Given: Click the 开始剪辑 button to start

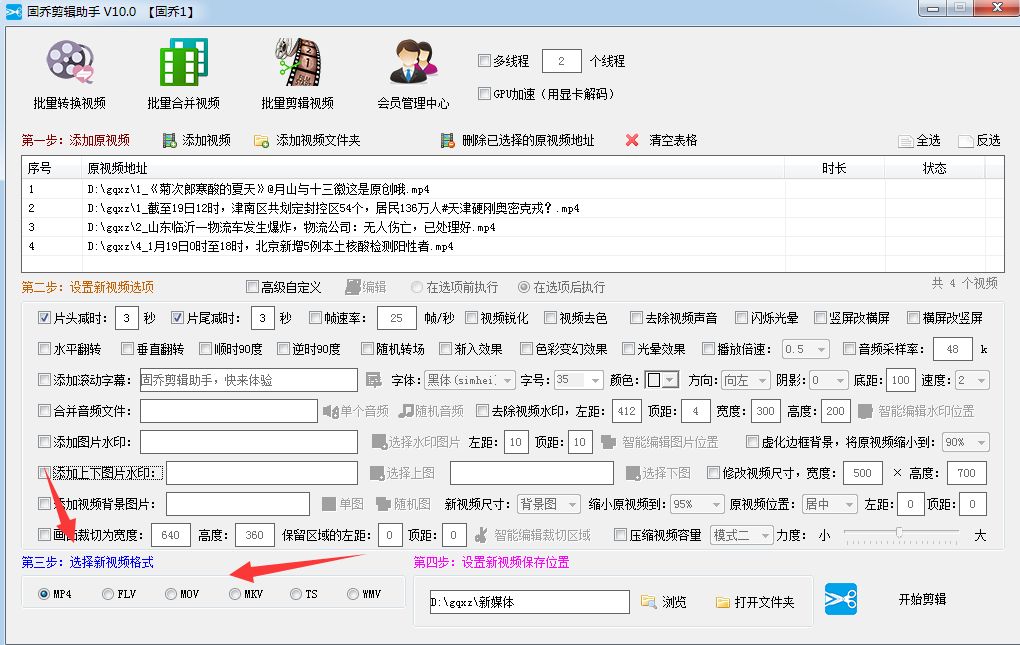Looking at the screenshot, I should [922, 601].
